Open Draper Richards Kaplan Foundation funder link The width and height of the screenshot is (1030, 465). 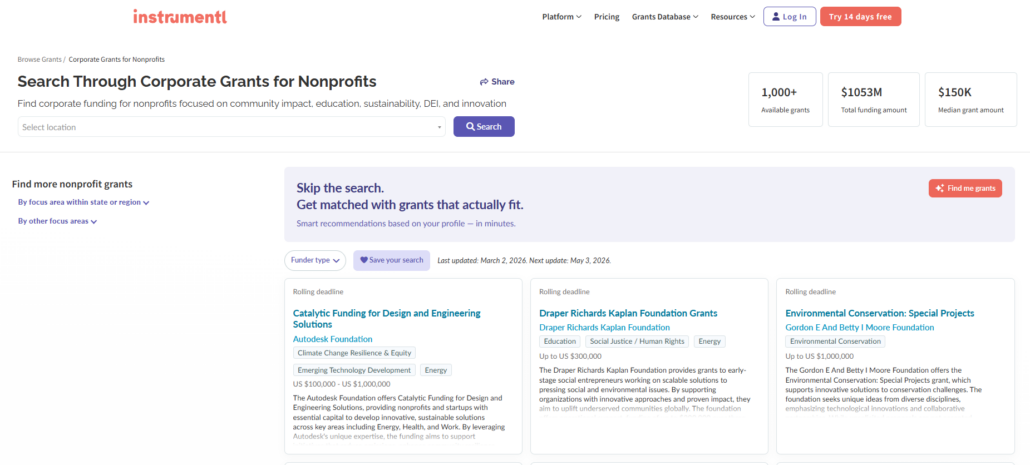(604, 327)
